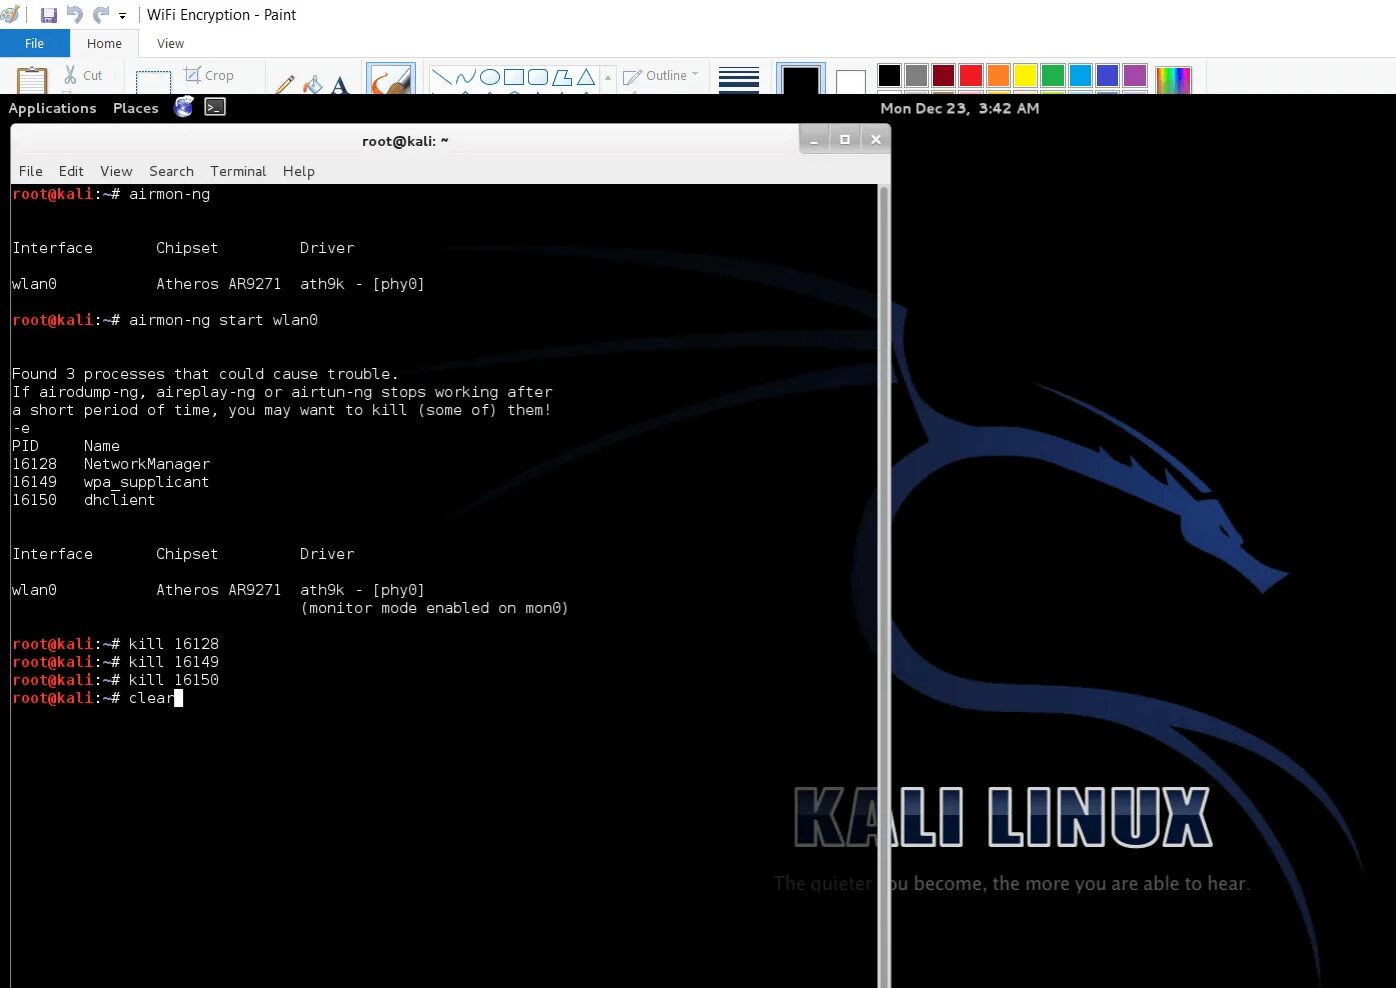Switch to the View tab in Paint

pyautogui.click(x=169, y=43)
